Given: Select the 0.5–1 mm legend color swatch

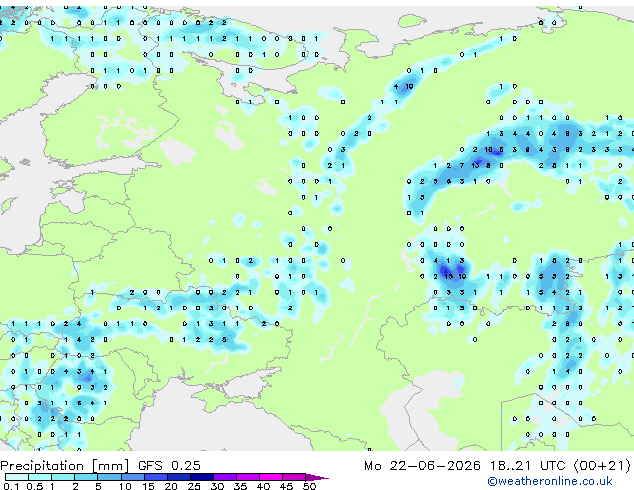Looking at the screenshot, I should 40,477.
